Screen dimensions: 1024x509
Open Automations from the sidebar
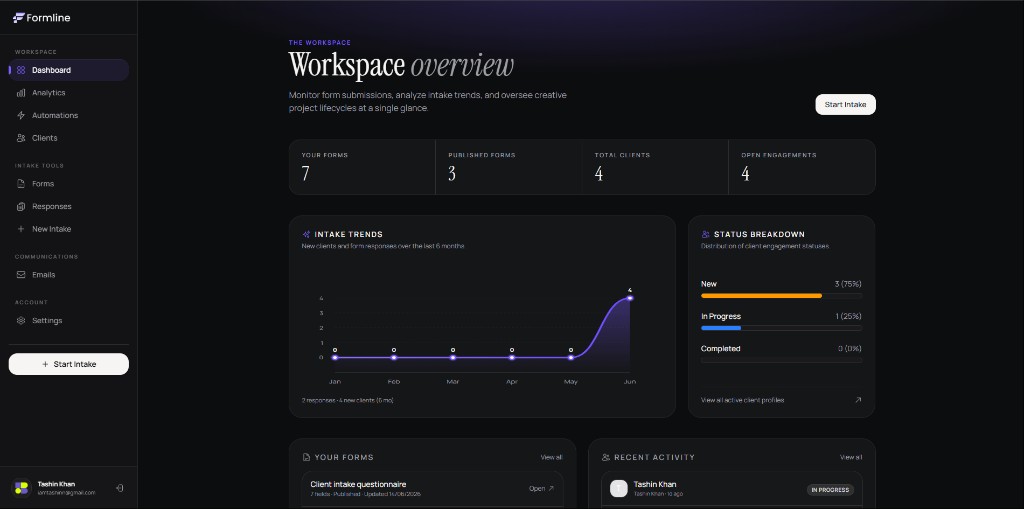tap(69, 116)
